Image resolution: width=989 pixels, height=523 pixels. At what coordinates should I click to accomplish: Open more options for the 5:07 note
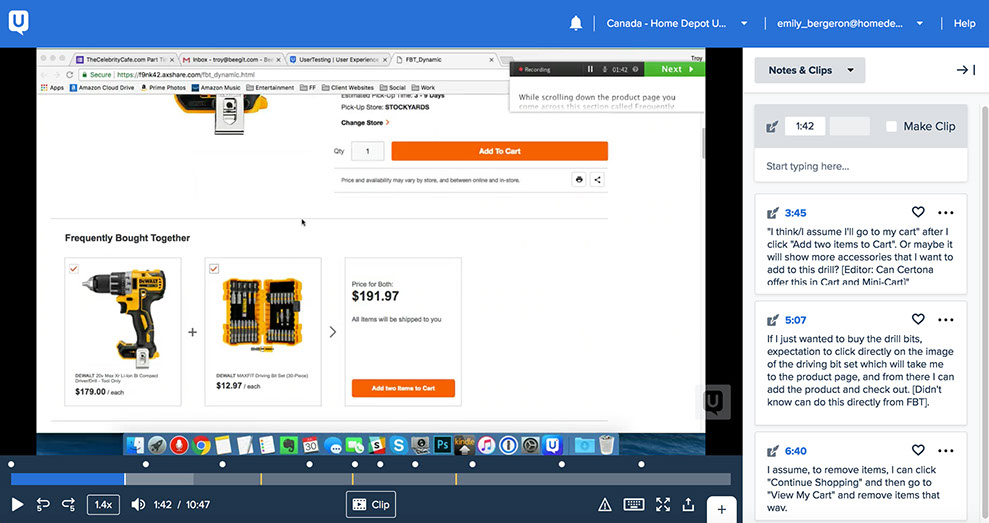tap(945, 319)
